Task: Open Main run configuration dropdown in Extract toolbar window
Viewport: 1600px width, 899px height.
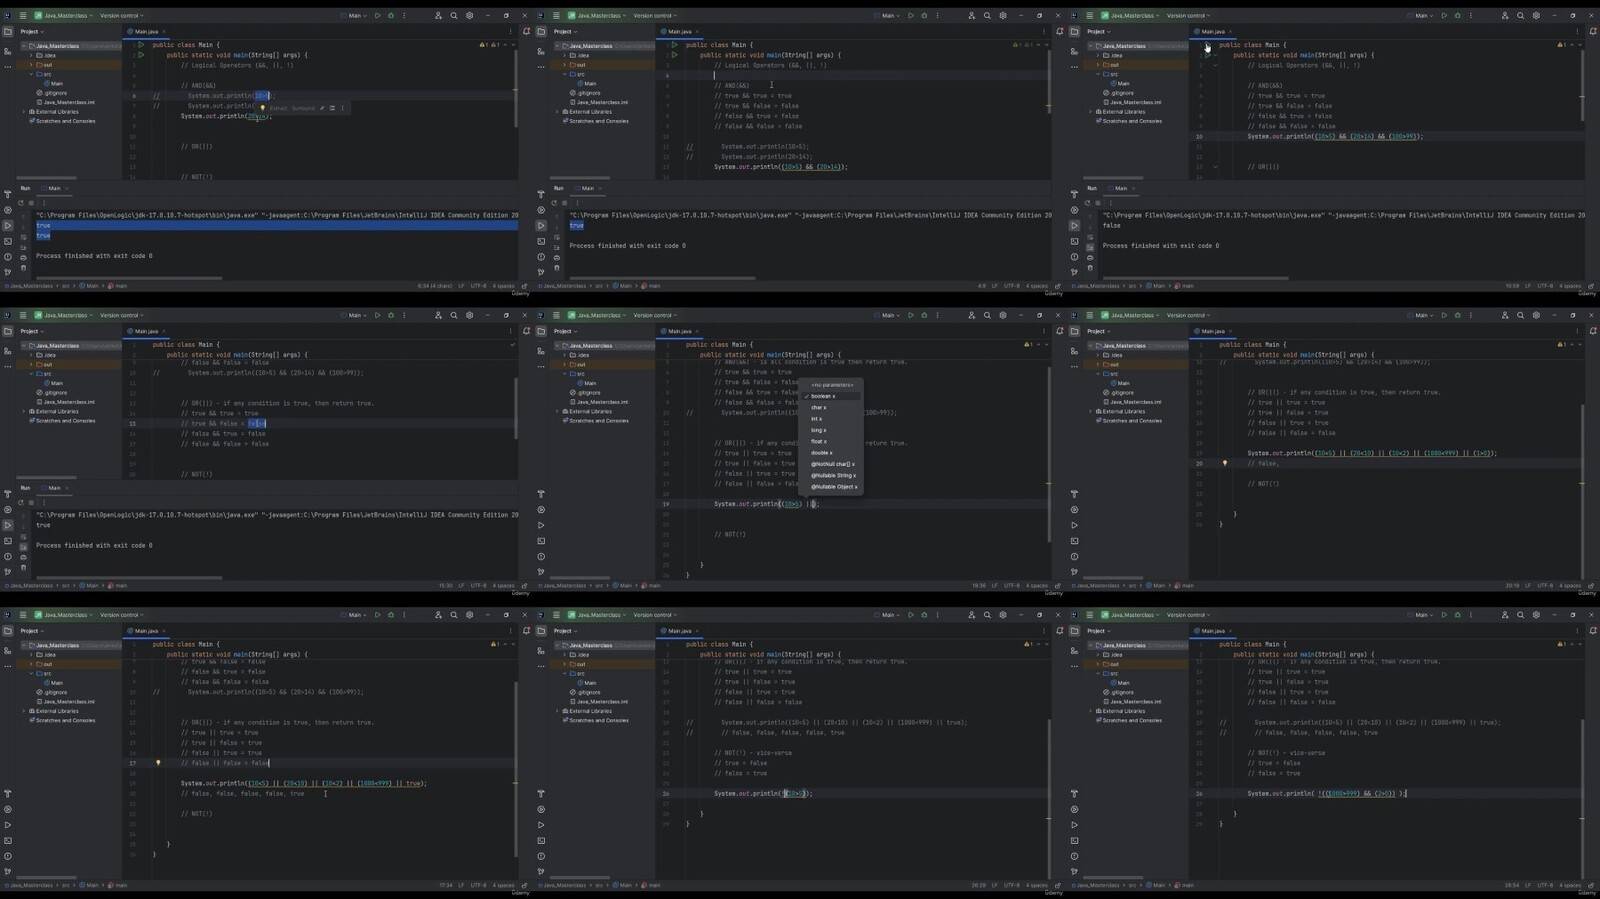Action: pyautogui.click(x=355, y=16)
